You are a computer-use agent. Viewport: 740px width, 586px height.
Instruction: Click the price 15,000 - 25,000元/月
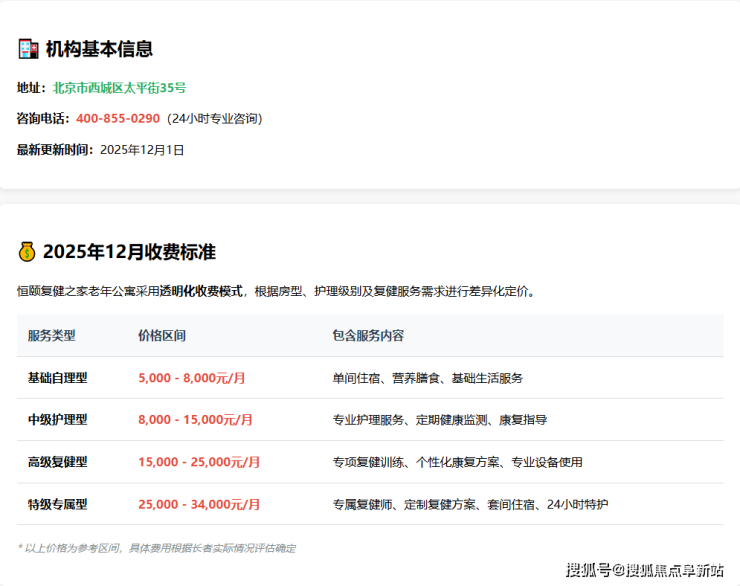point(199,462)
